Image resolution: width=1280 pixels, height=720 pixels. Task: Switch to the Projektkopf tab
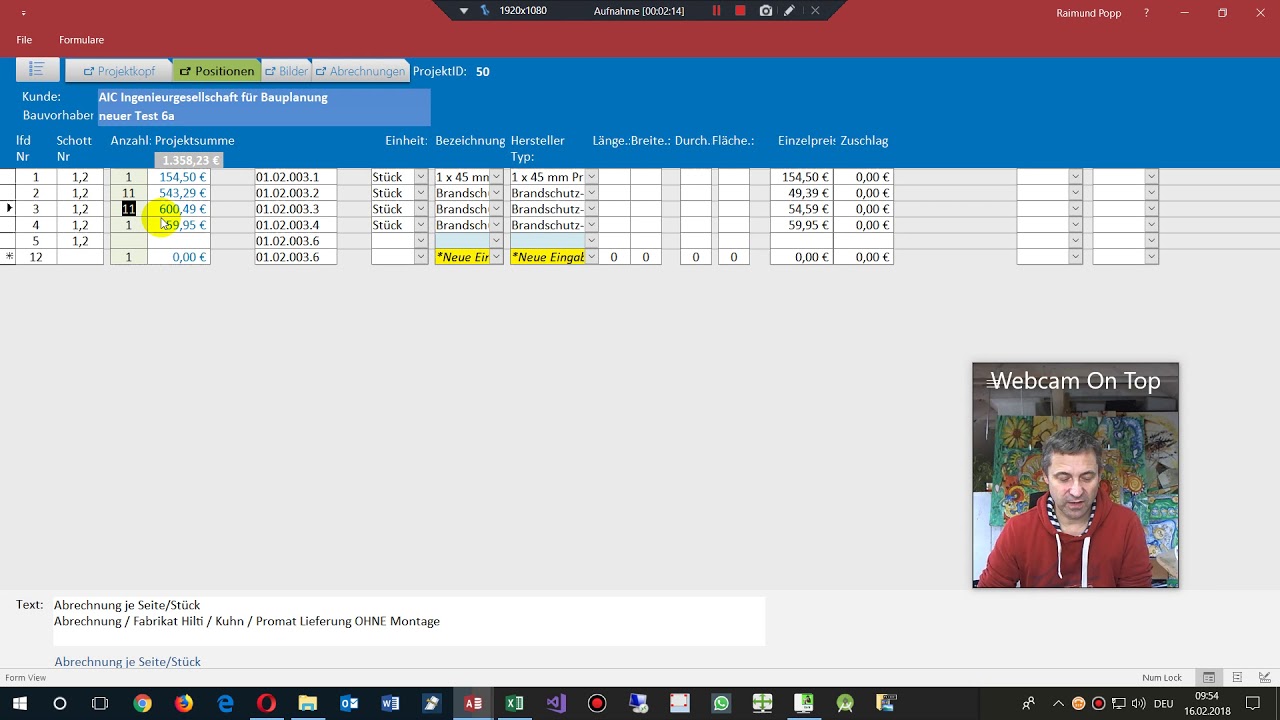(119, 71)
